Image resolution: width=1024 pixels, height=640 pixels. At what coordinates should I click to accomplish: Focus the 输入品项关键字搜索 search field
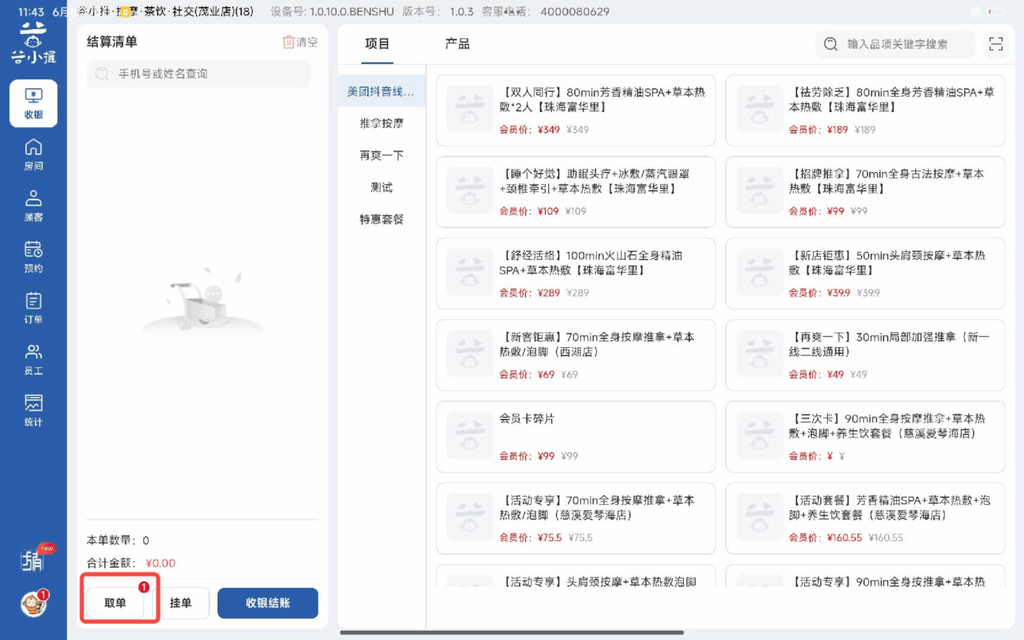895,44
